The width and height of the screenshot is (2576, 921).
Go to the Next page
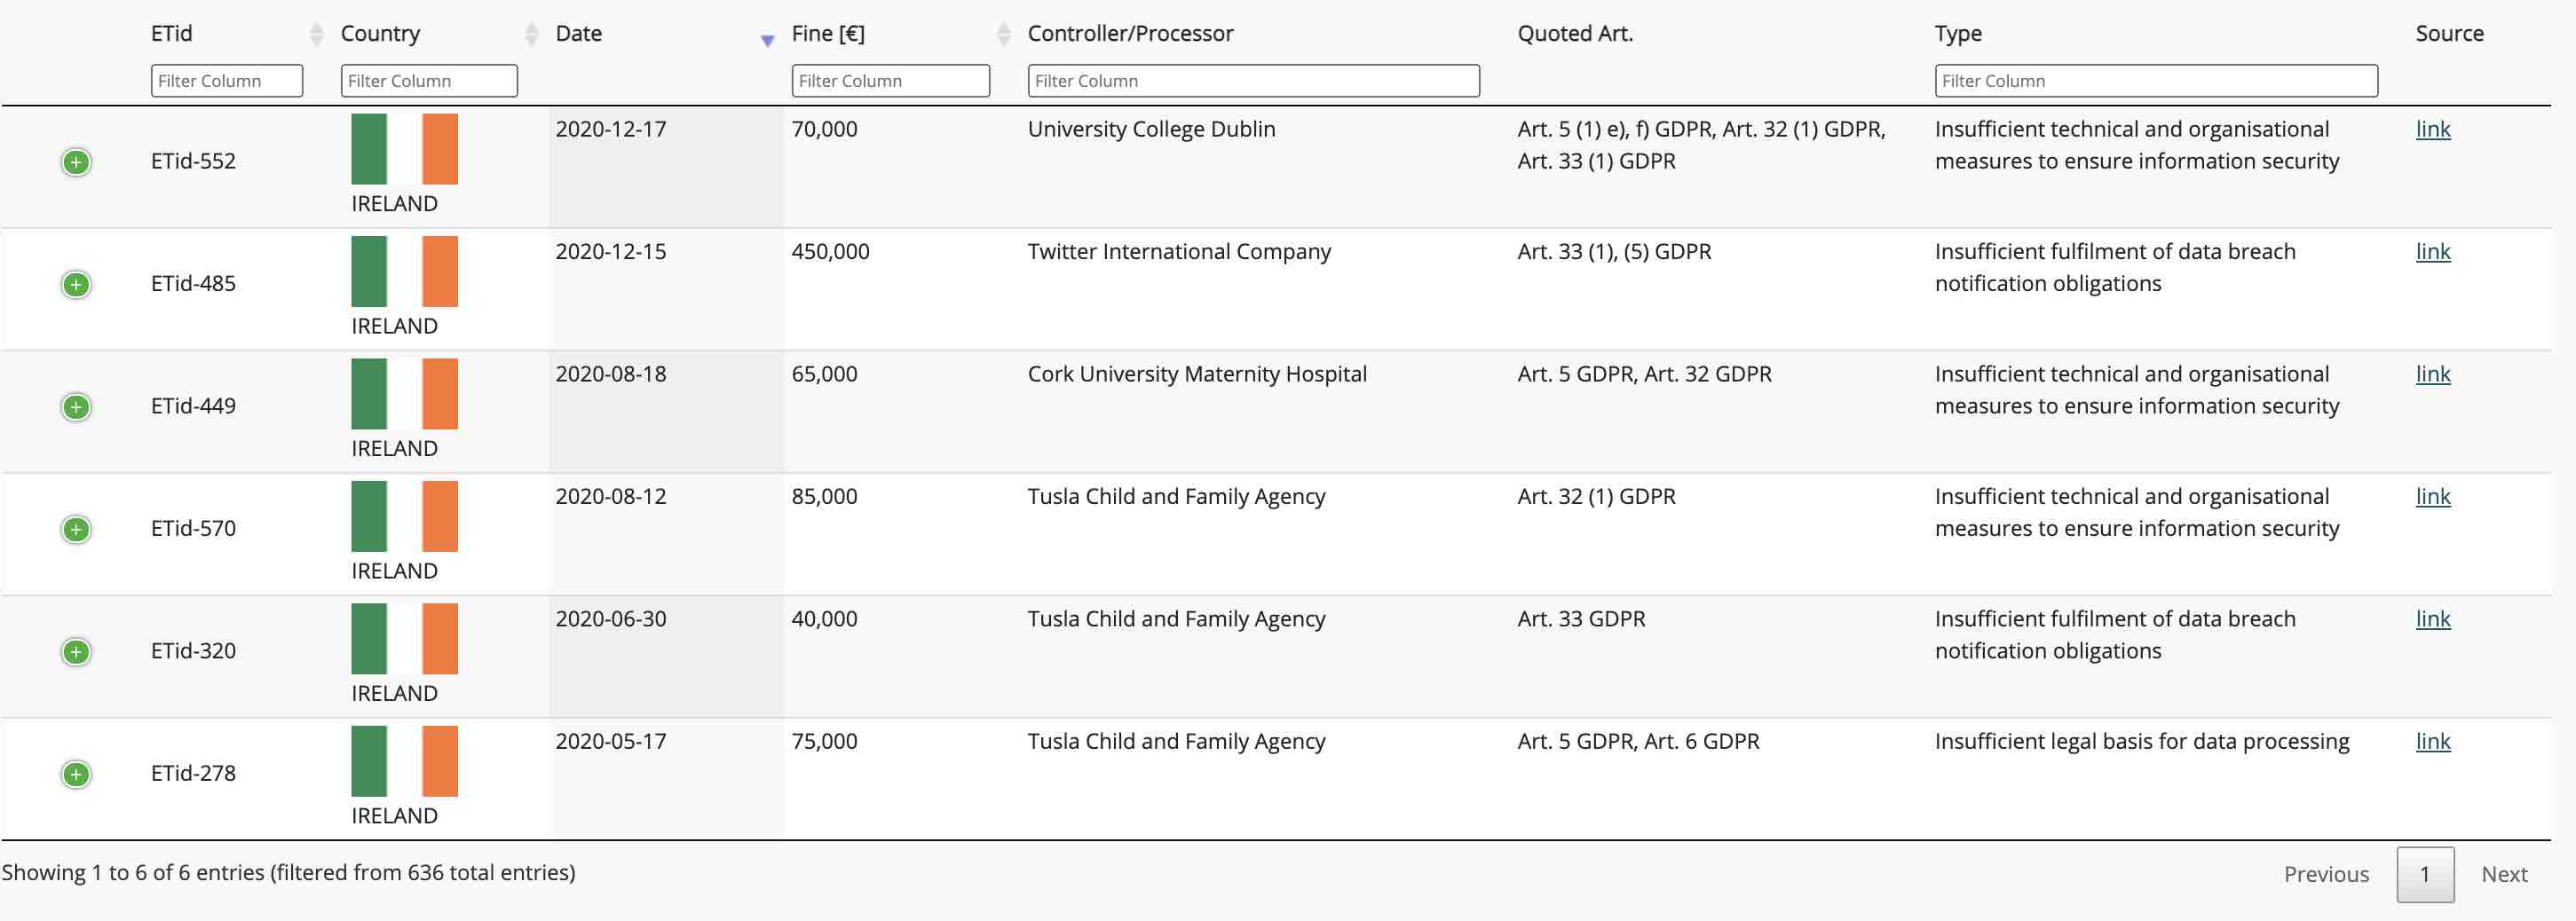[2504, 874]
